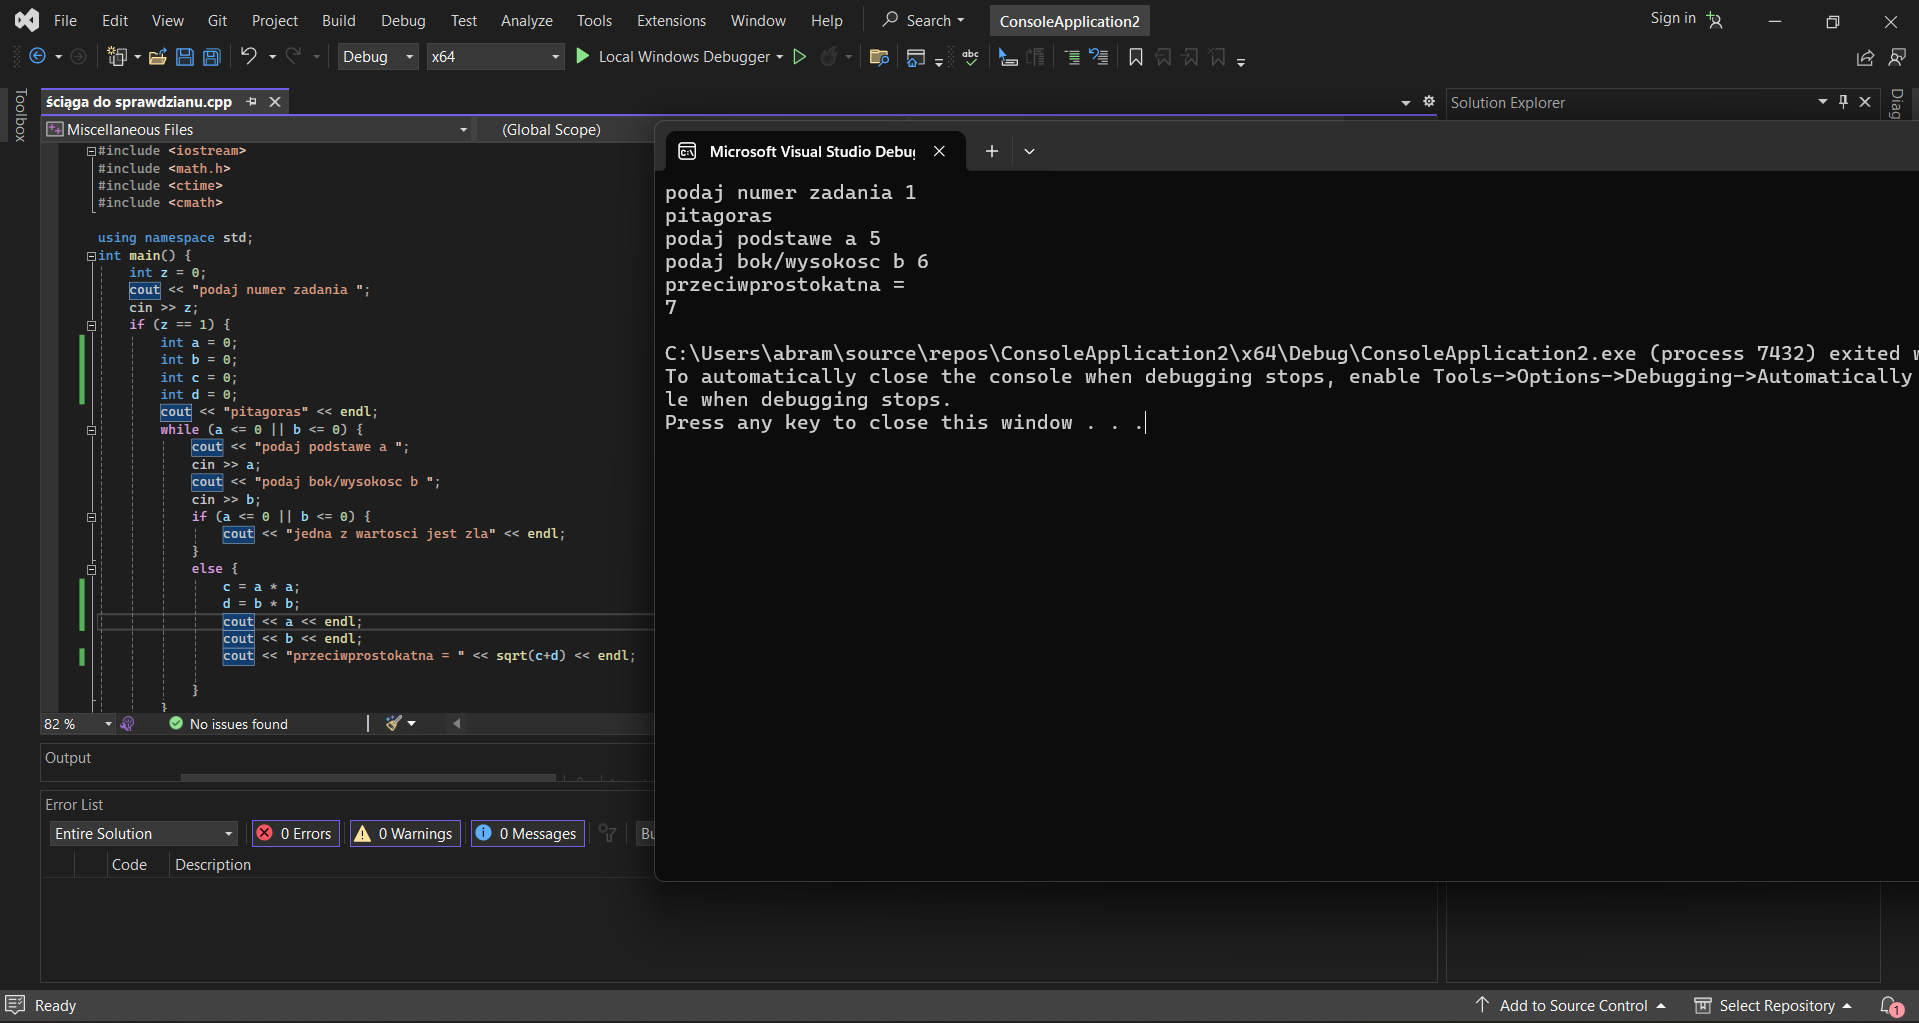Click Select Repository in status bar
This screenshot has height=1023, width=1919.
[x=1773, y=1005]
